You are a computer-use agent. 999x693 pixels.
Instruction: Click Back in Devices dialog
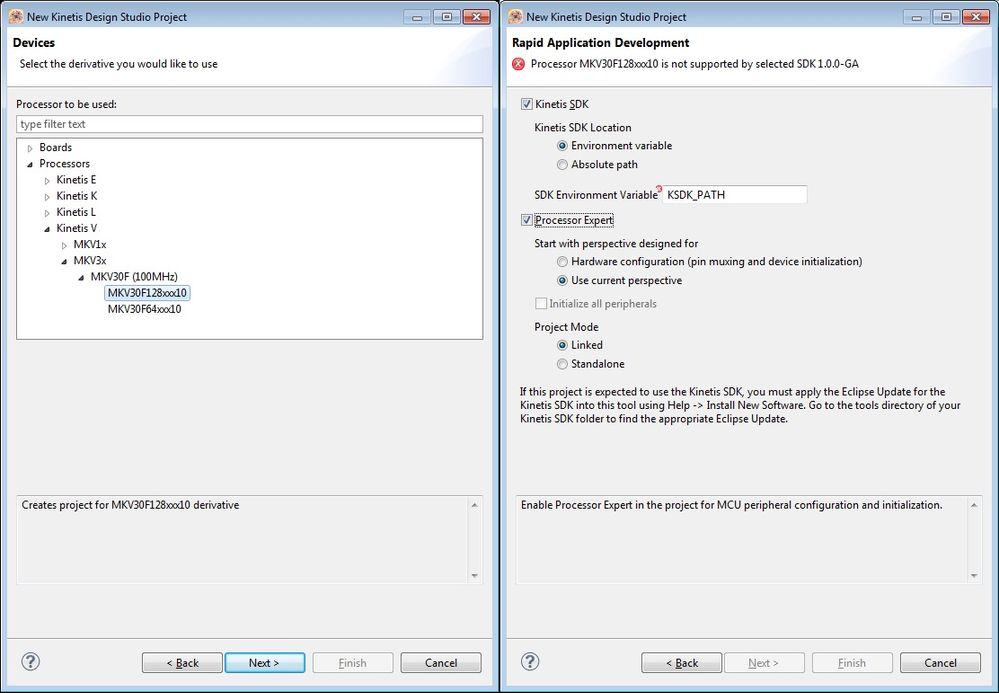coord(182,662)
